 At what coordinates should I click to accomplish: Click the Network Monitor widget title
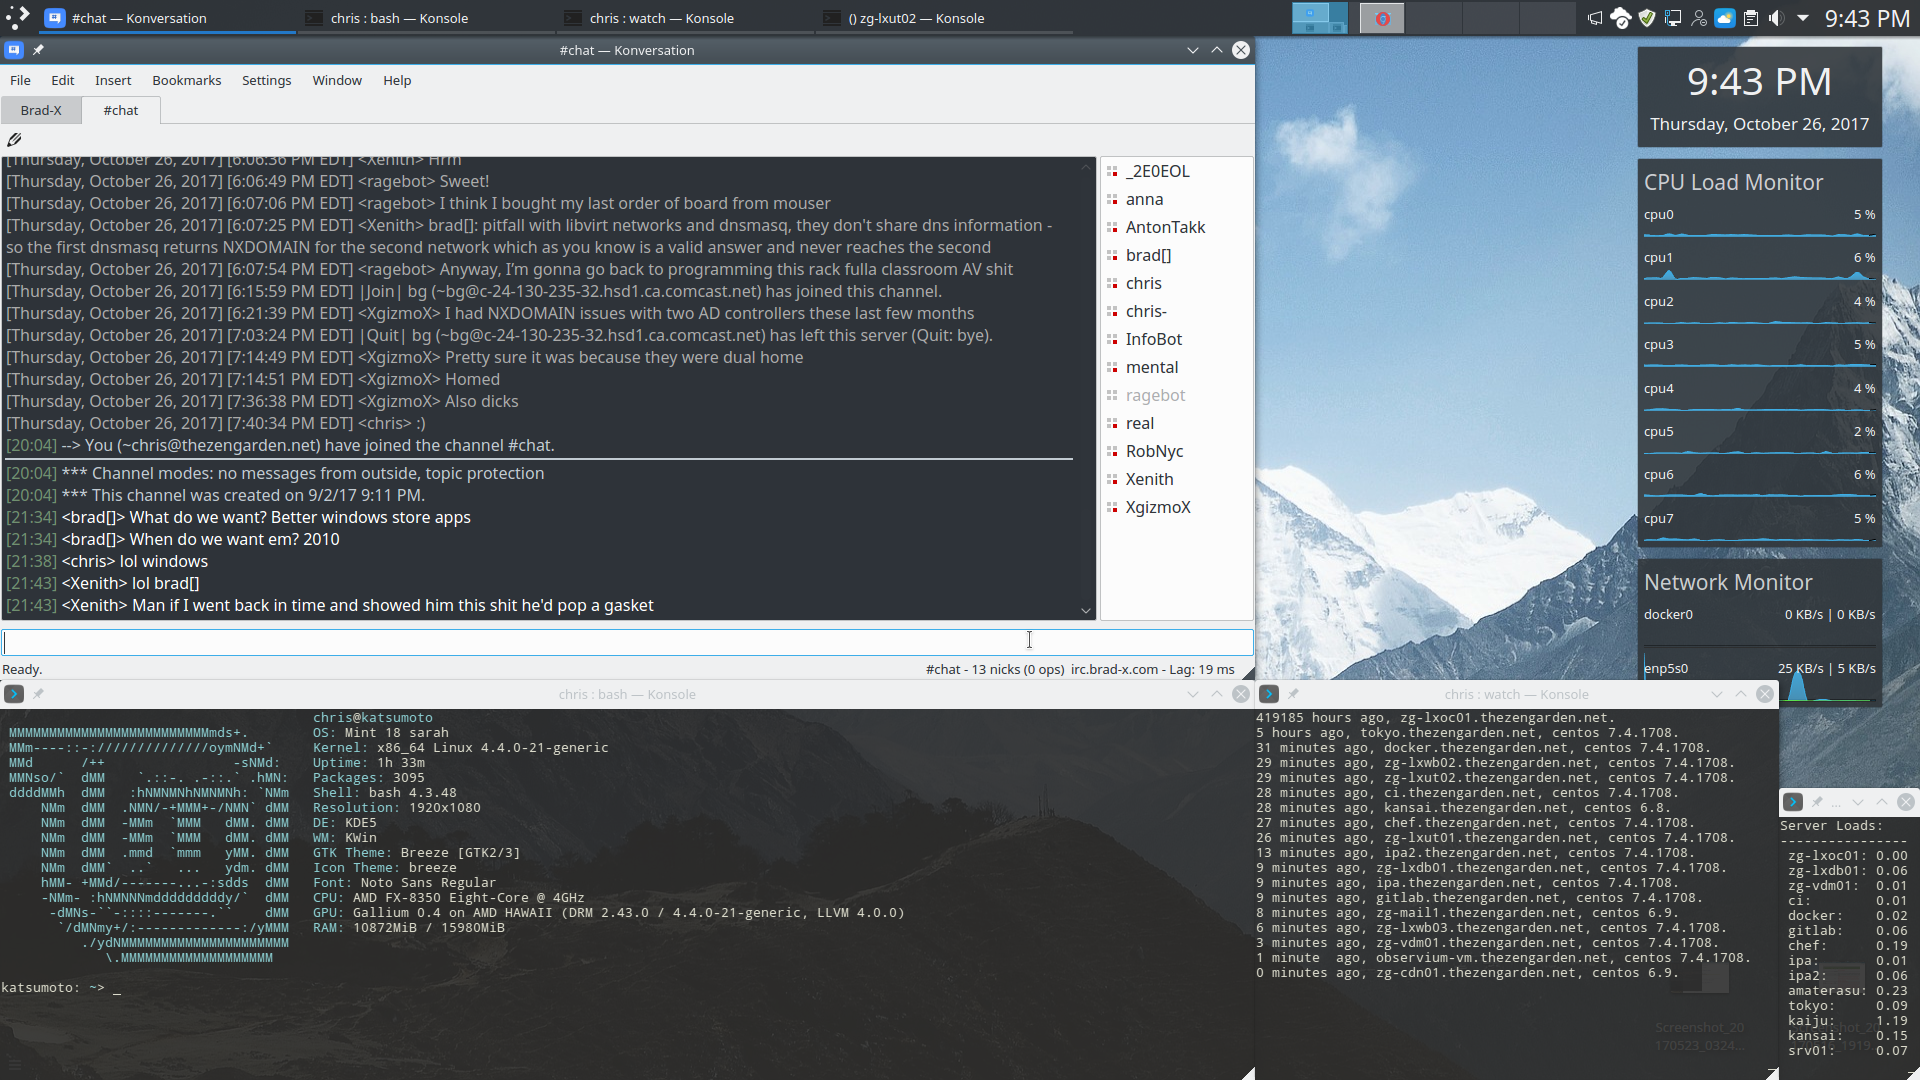1728,582
